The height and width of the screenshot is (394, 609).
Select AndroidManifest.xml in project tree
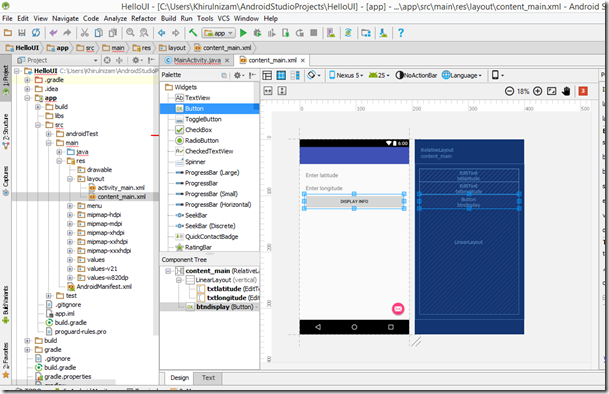(104, 287)
